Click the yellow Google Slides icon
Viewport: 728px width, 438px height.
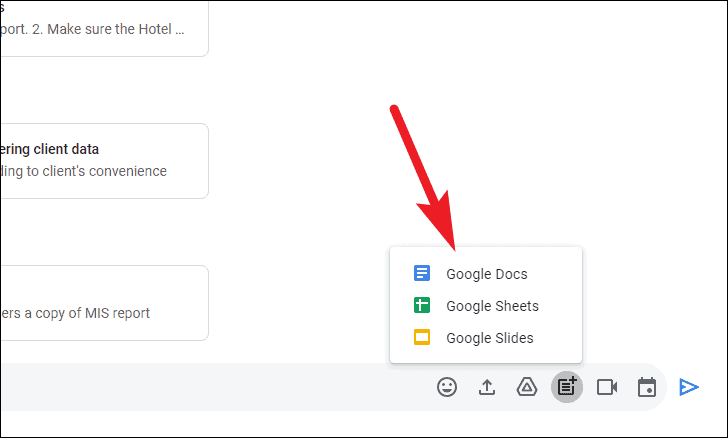click(422, 337)
